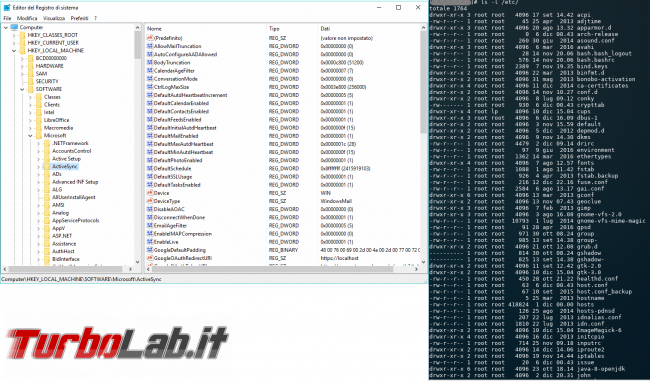Open the File menu

click(x=7, y=18)
